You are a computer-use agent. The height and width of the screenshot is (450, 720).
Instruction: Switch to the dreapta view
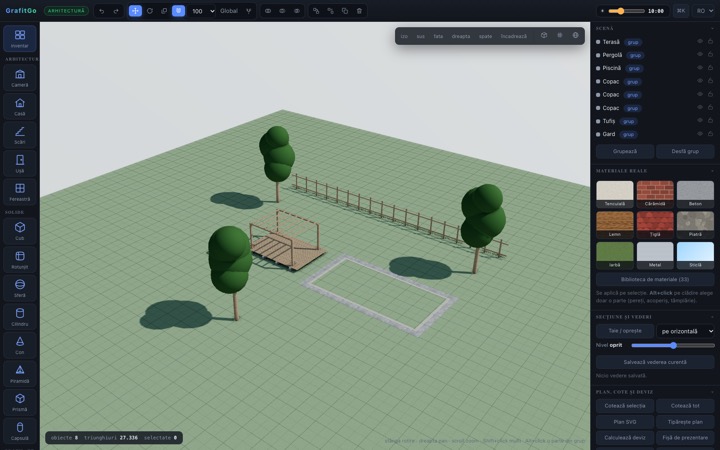(461, 36)
